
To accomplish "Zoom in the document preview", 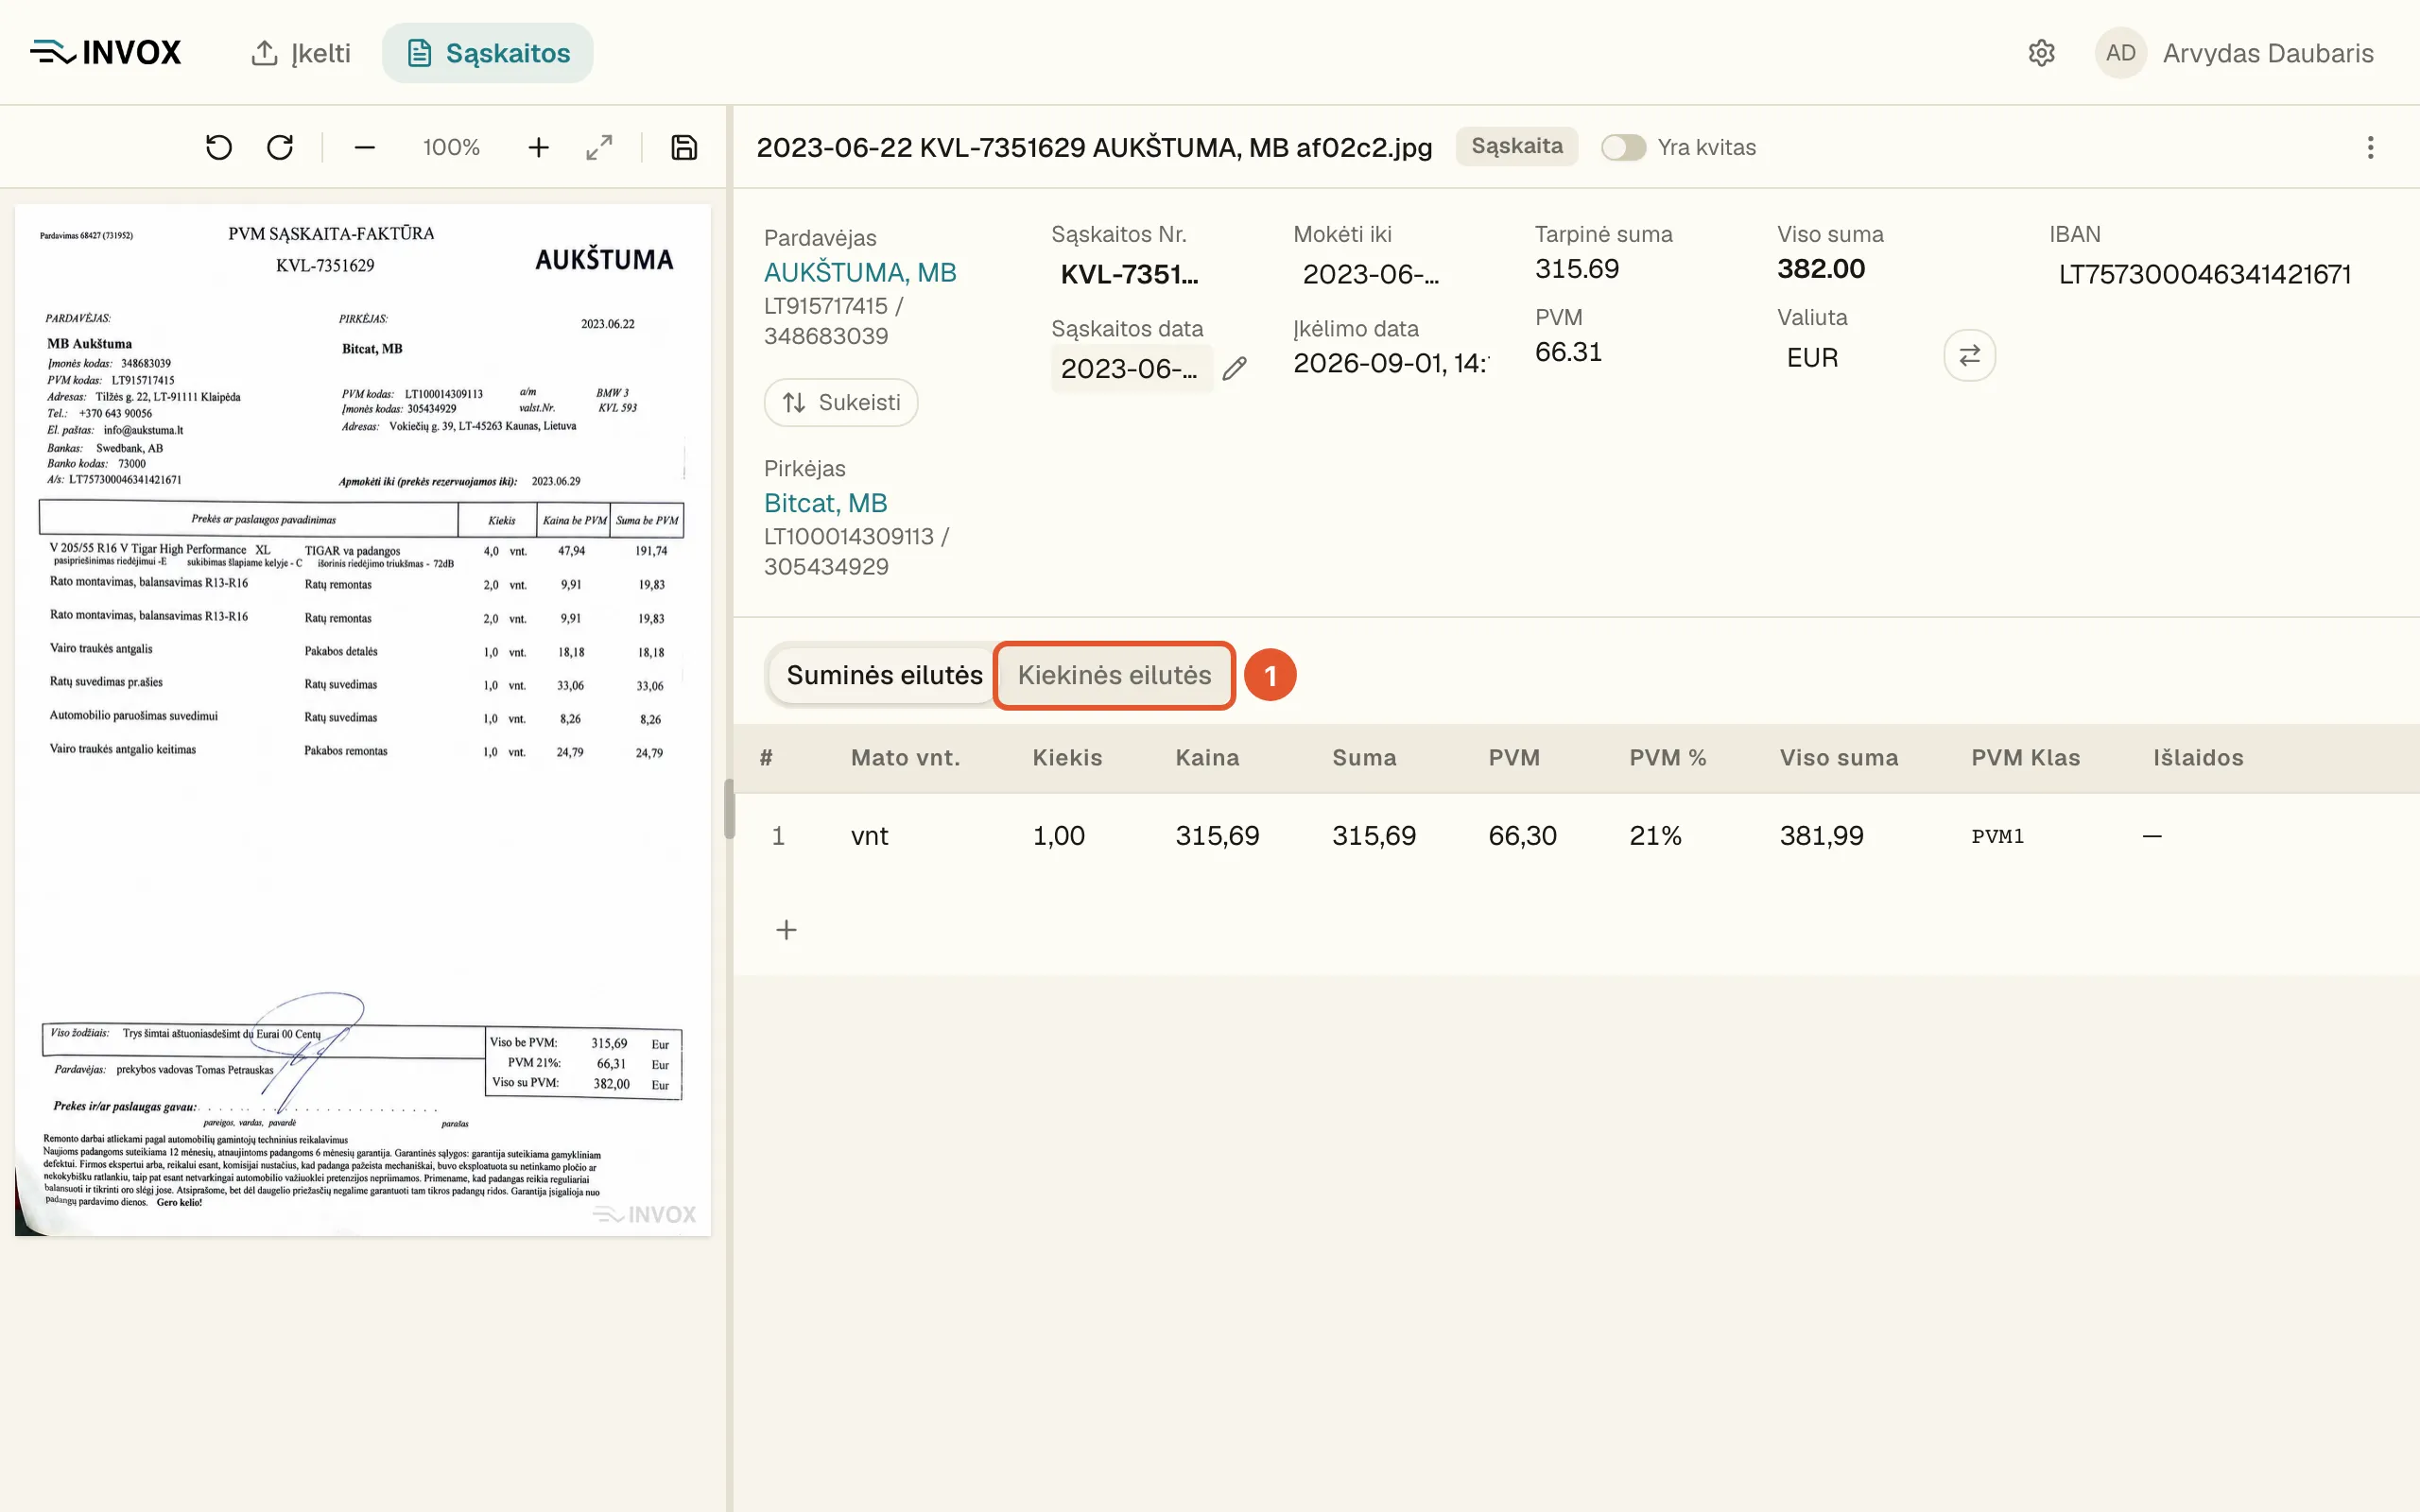I will 538,148.
